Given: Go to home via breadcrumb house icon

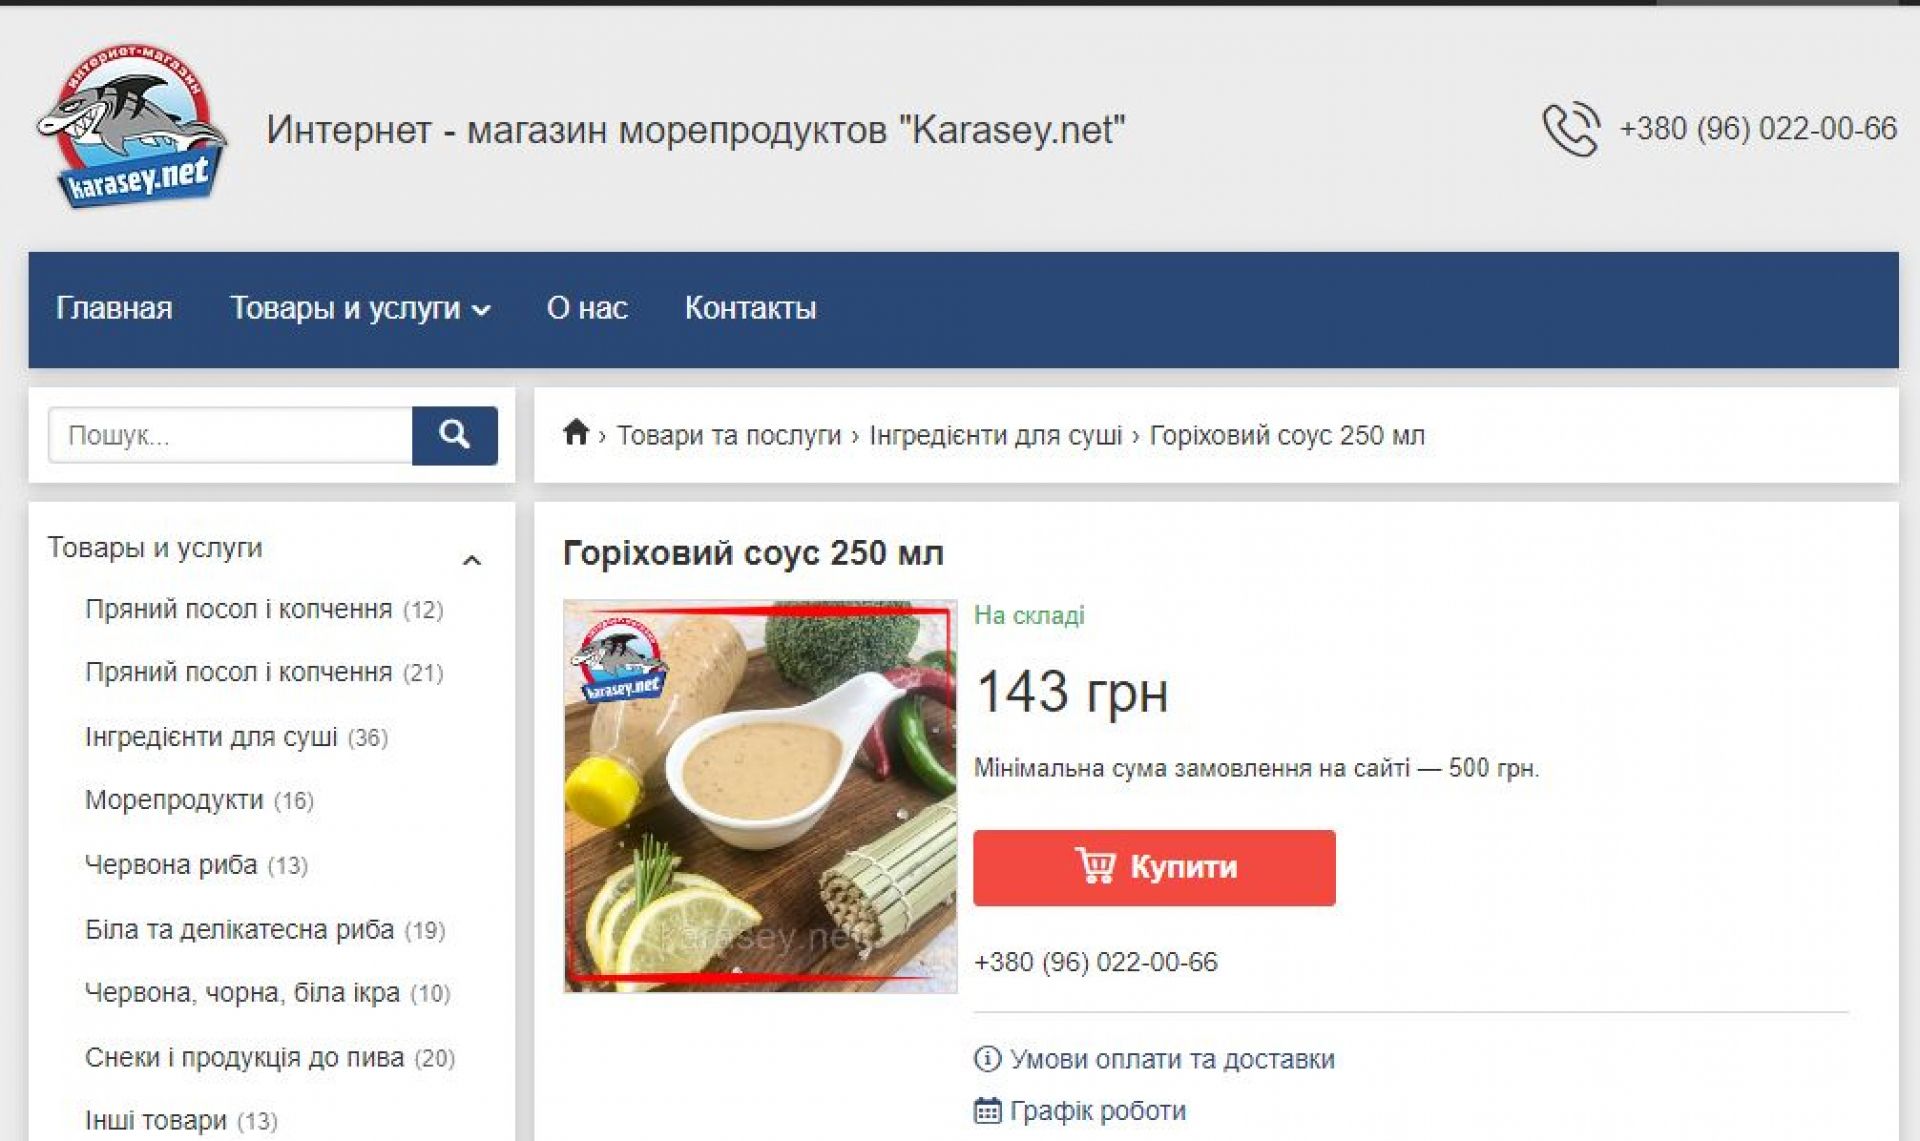Looking at the screenshot, I should [x=576, y=433].
